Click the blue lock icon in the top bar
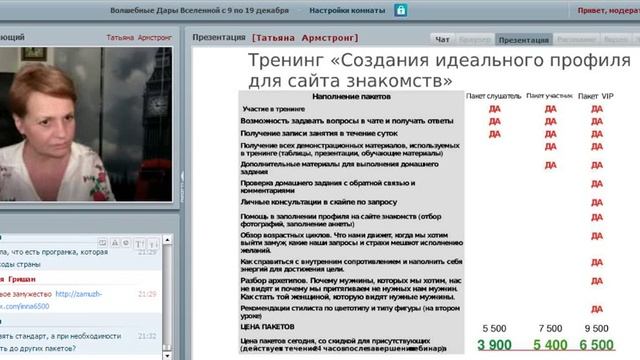The image size is (640, 360). pos(400,10)
